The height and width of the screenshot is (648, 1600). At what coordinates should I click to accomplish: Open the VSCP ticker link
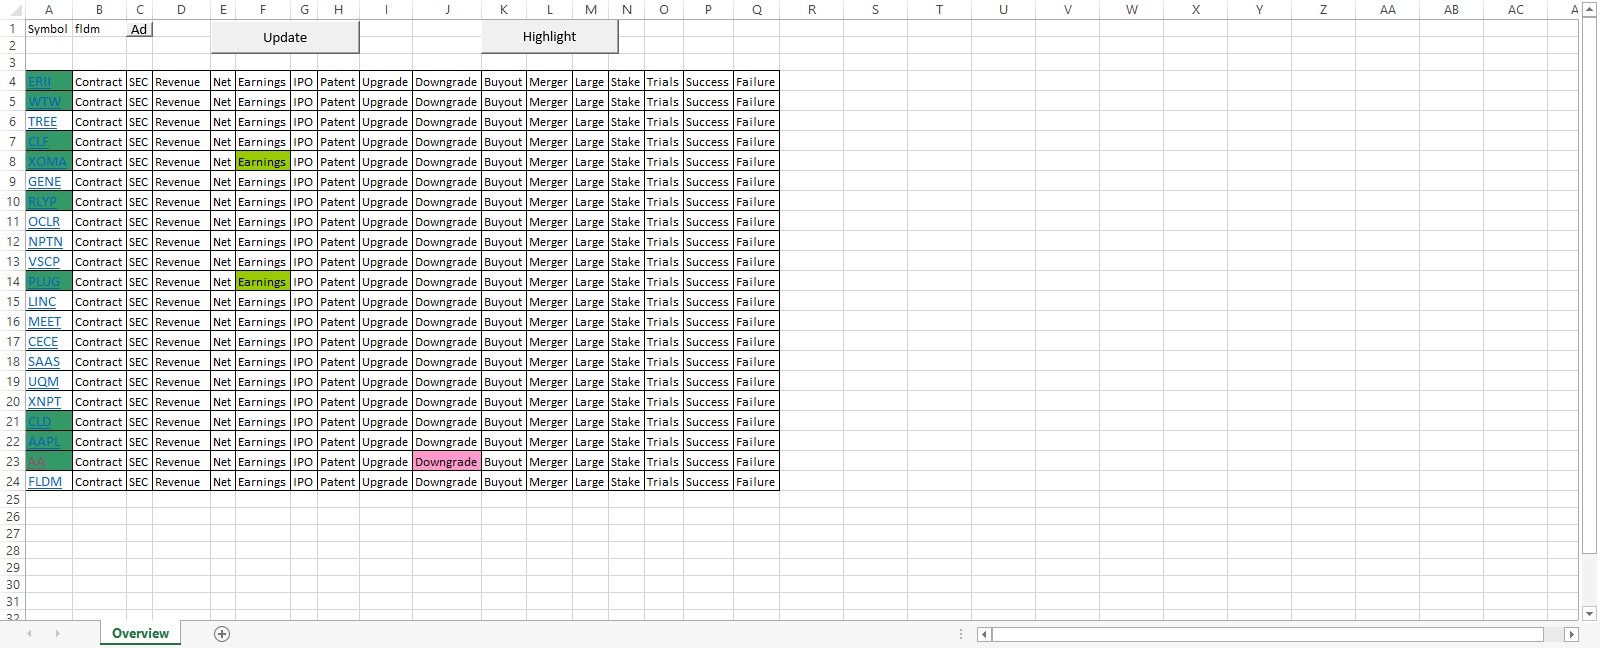[44, 262]
